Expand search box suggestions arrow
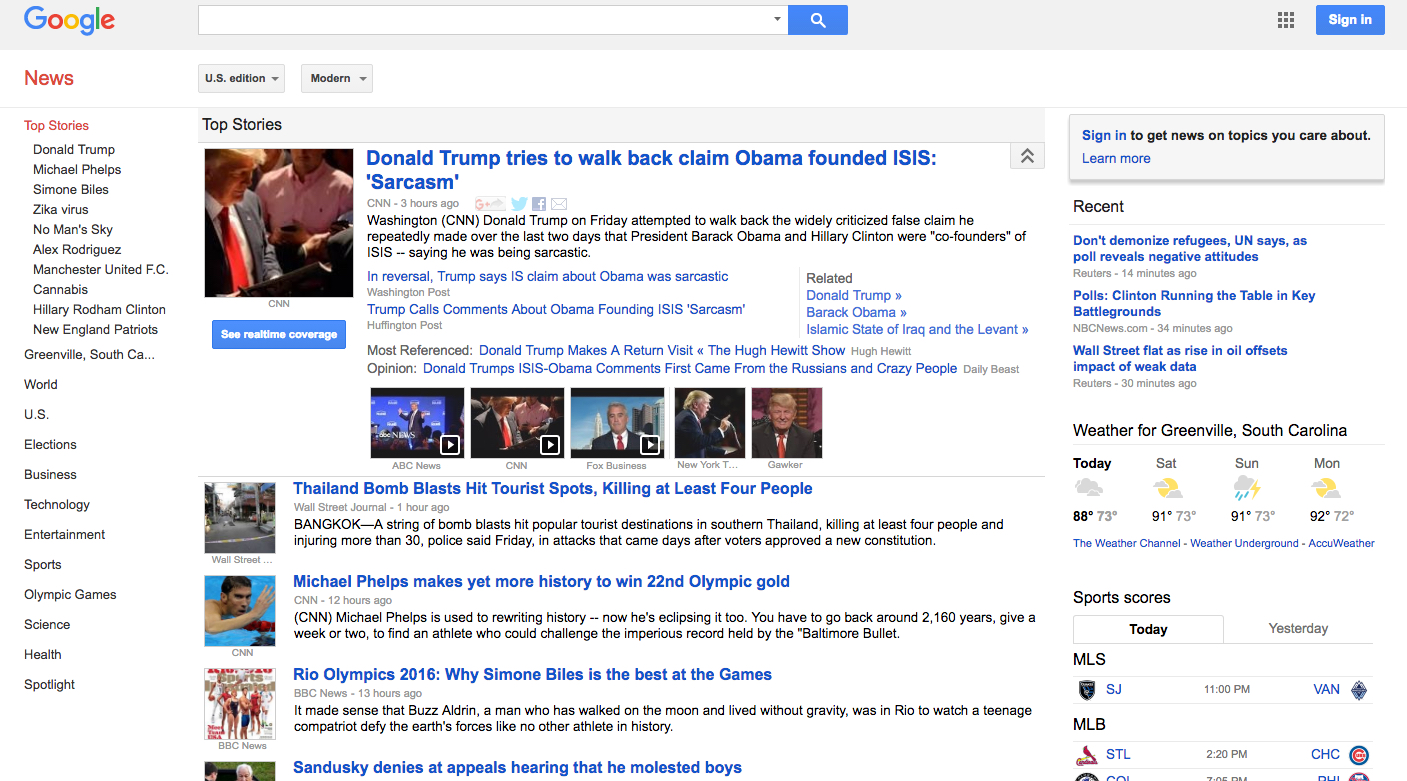 pyautogui.click(x=777, y=20)
